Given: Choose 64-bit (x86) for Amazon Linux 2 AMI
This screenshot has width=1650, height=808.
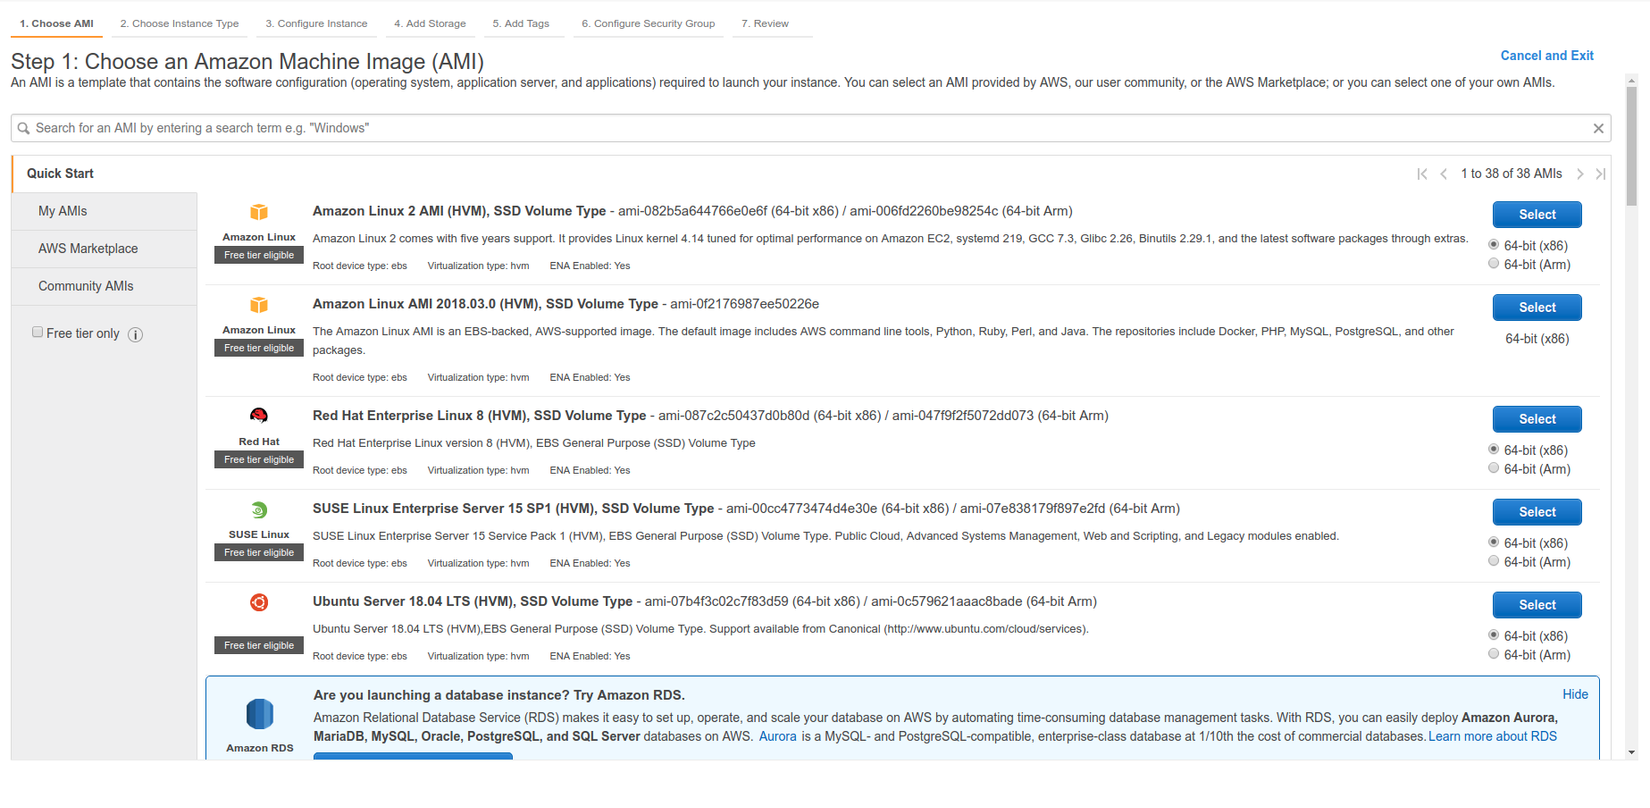Looking at the screenshot, I should (1494, 245).
